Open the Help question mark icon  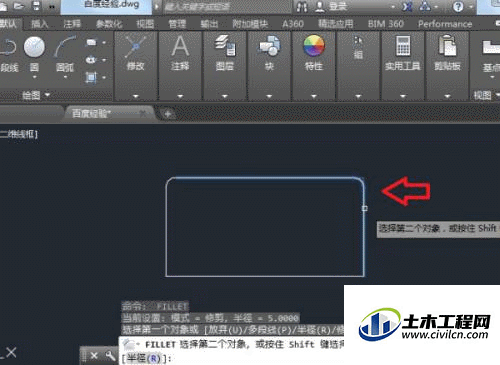pyautogui.click(x=458, y=7)
